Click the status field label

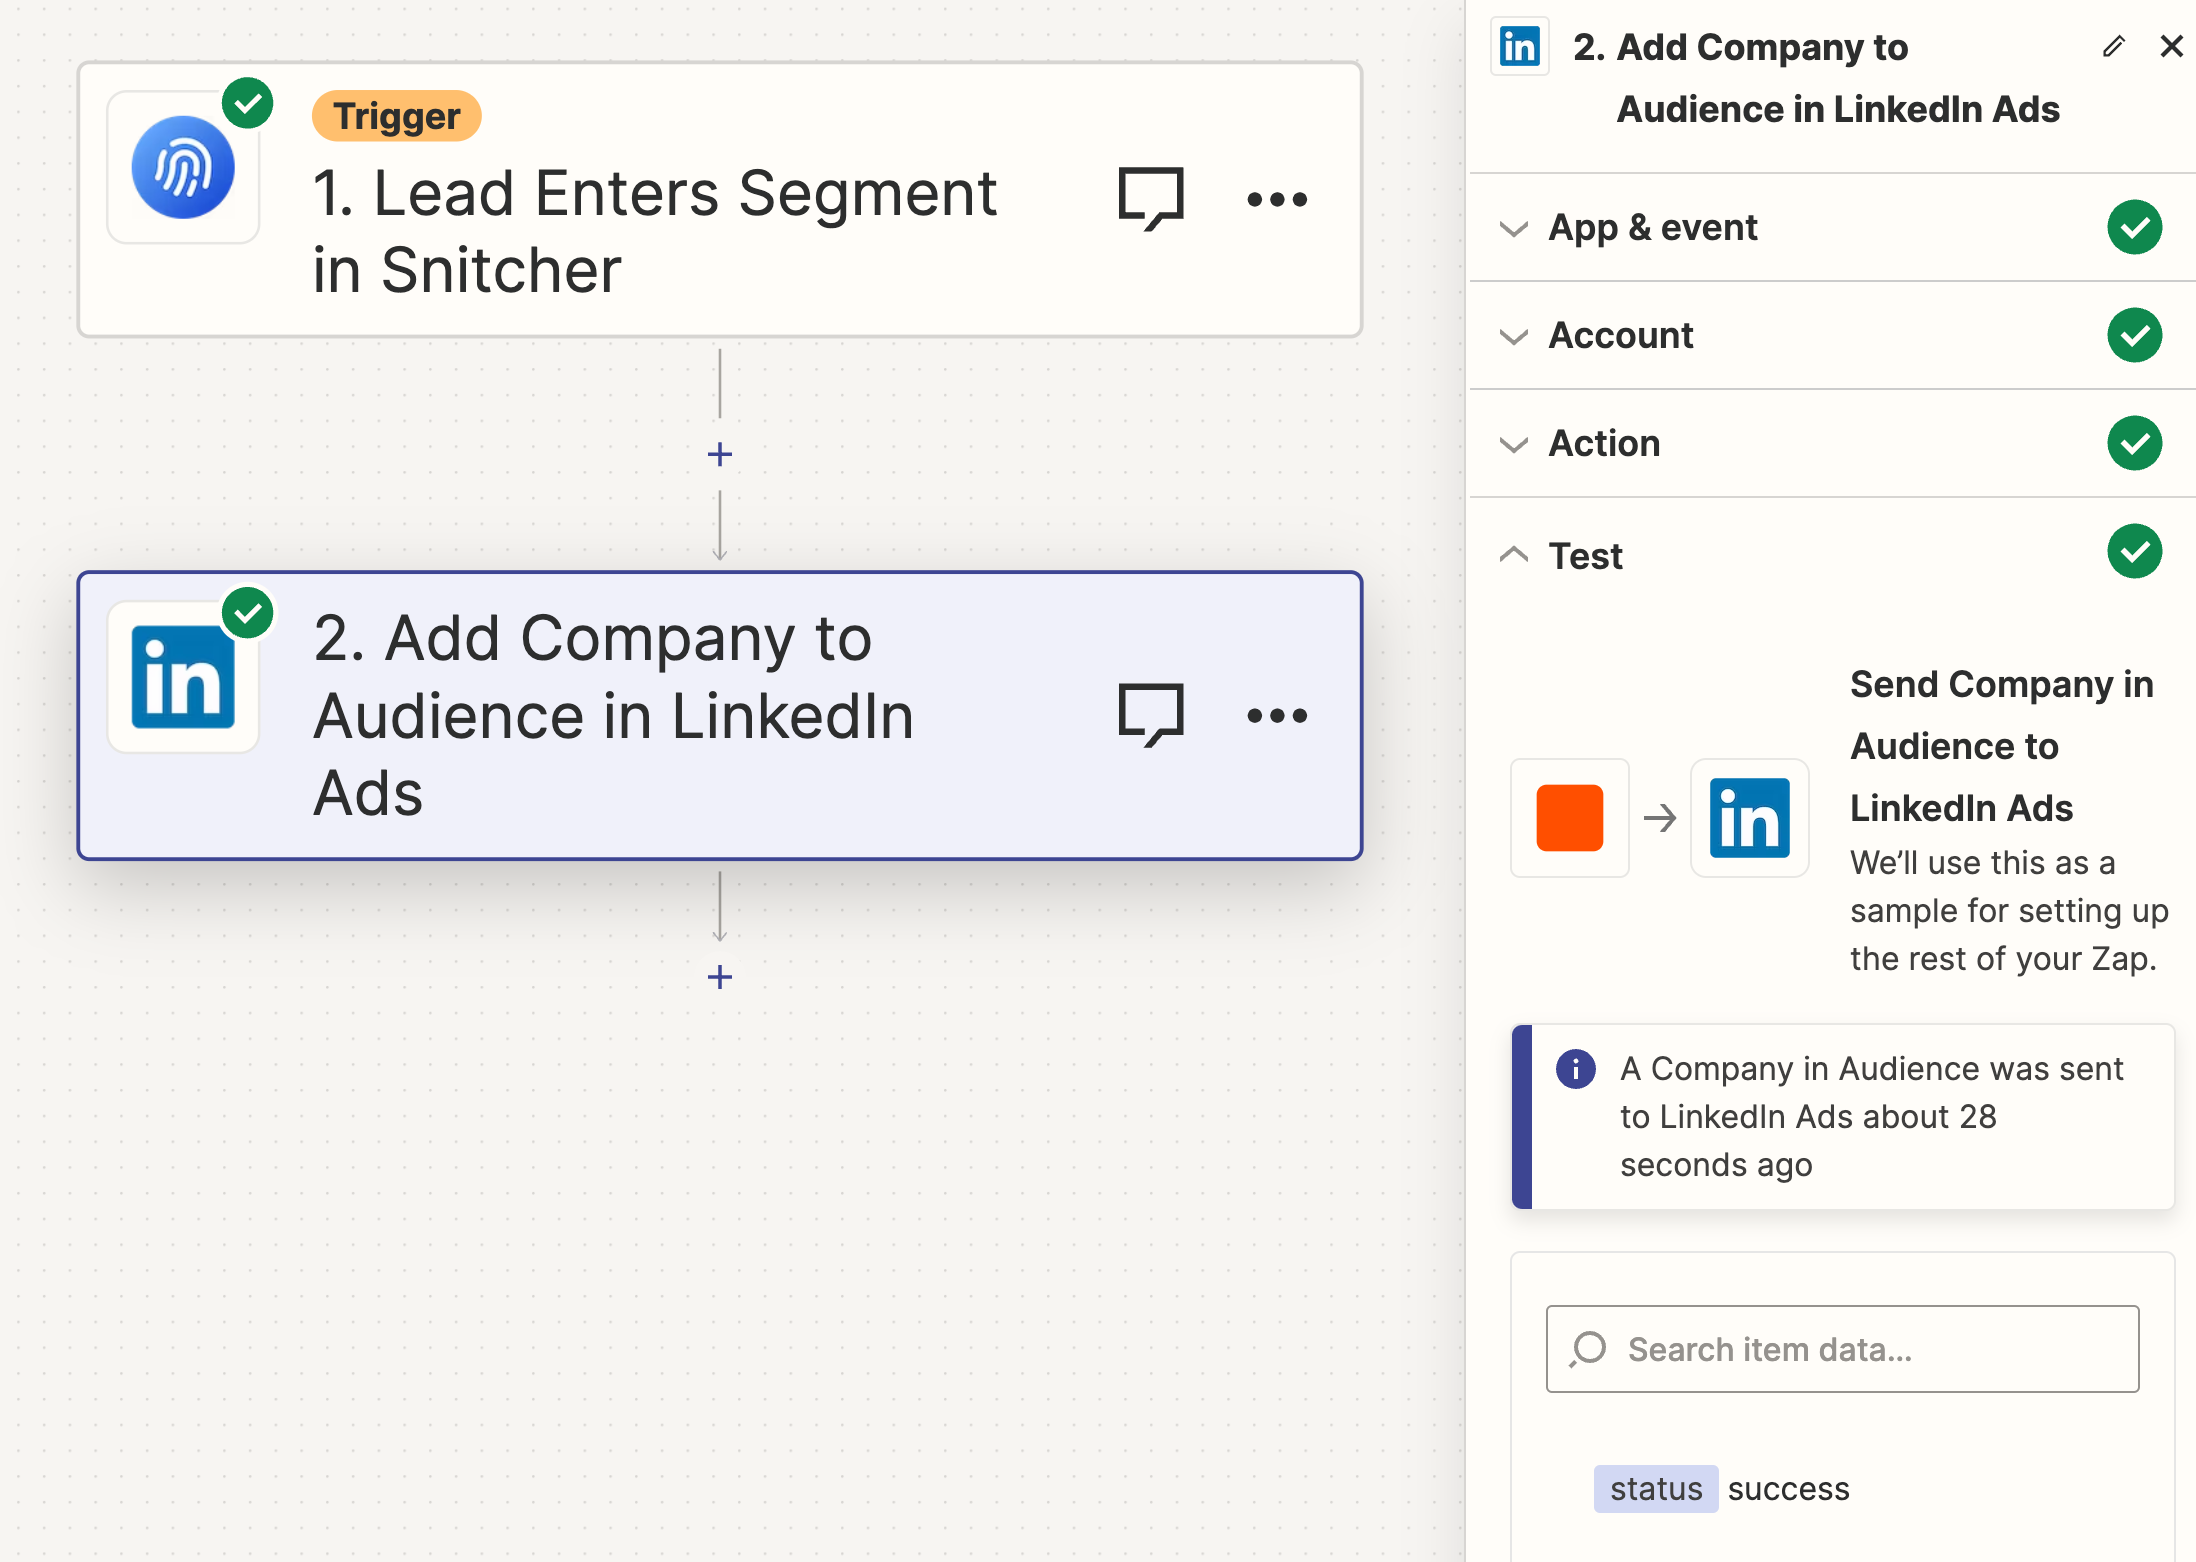coord(1656,1489)
